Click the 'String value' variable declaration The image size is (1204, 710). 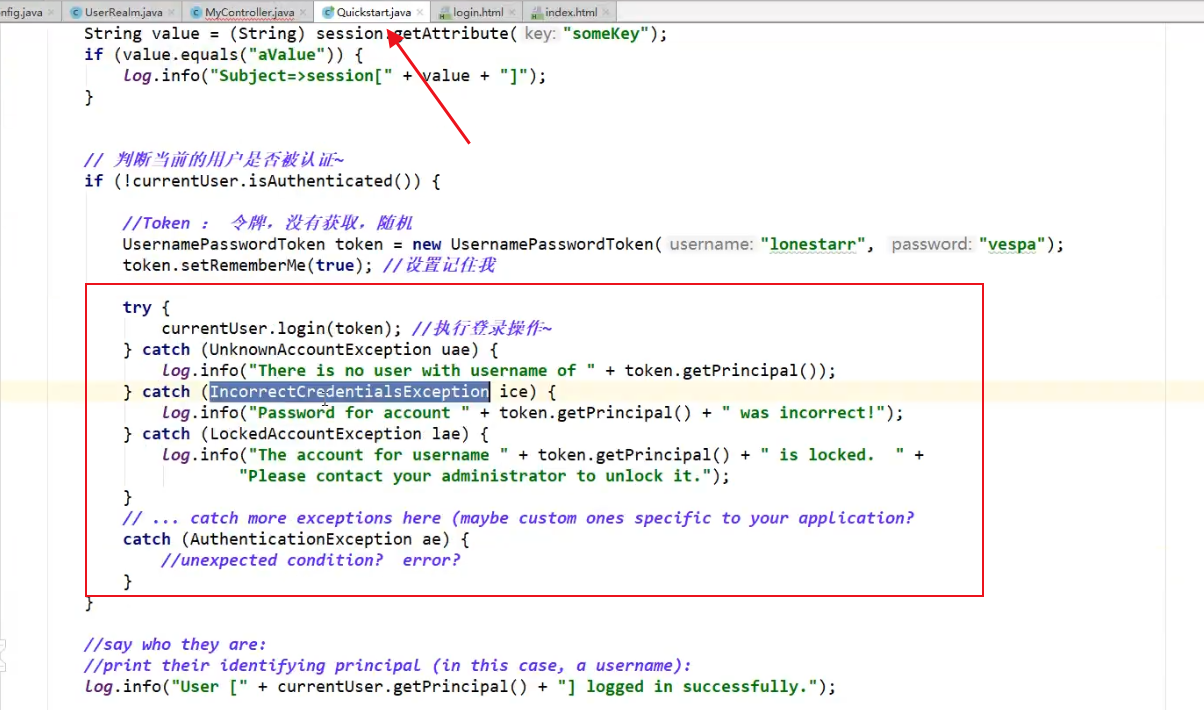142,34
